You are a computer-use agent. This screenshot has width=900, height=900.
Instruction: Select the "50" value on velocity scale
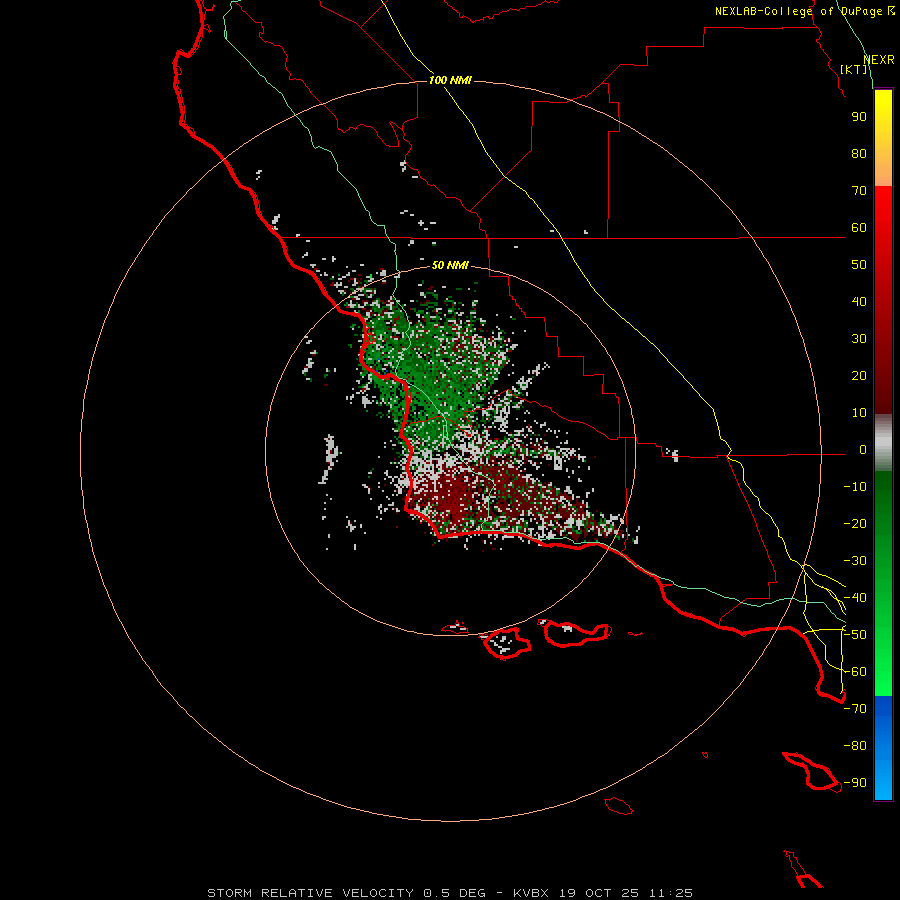tap(859, 265)
